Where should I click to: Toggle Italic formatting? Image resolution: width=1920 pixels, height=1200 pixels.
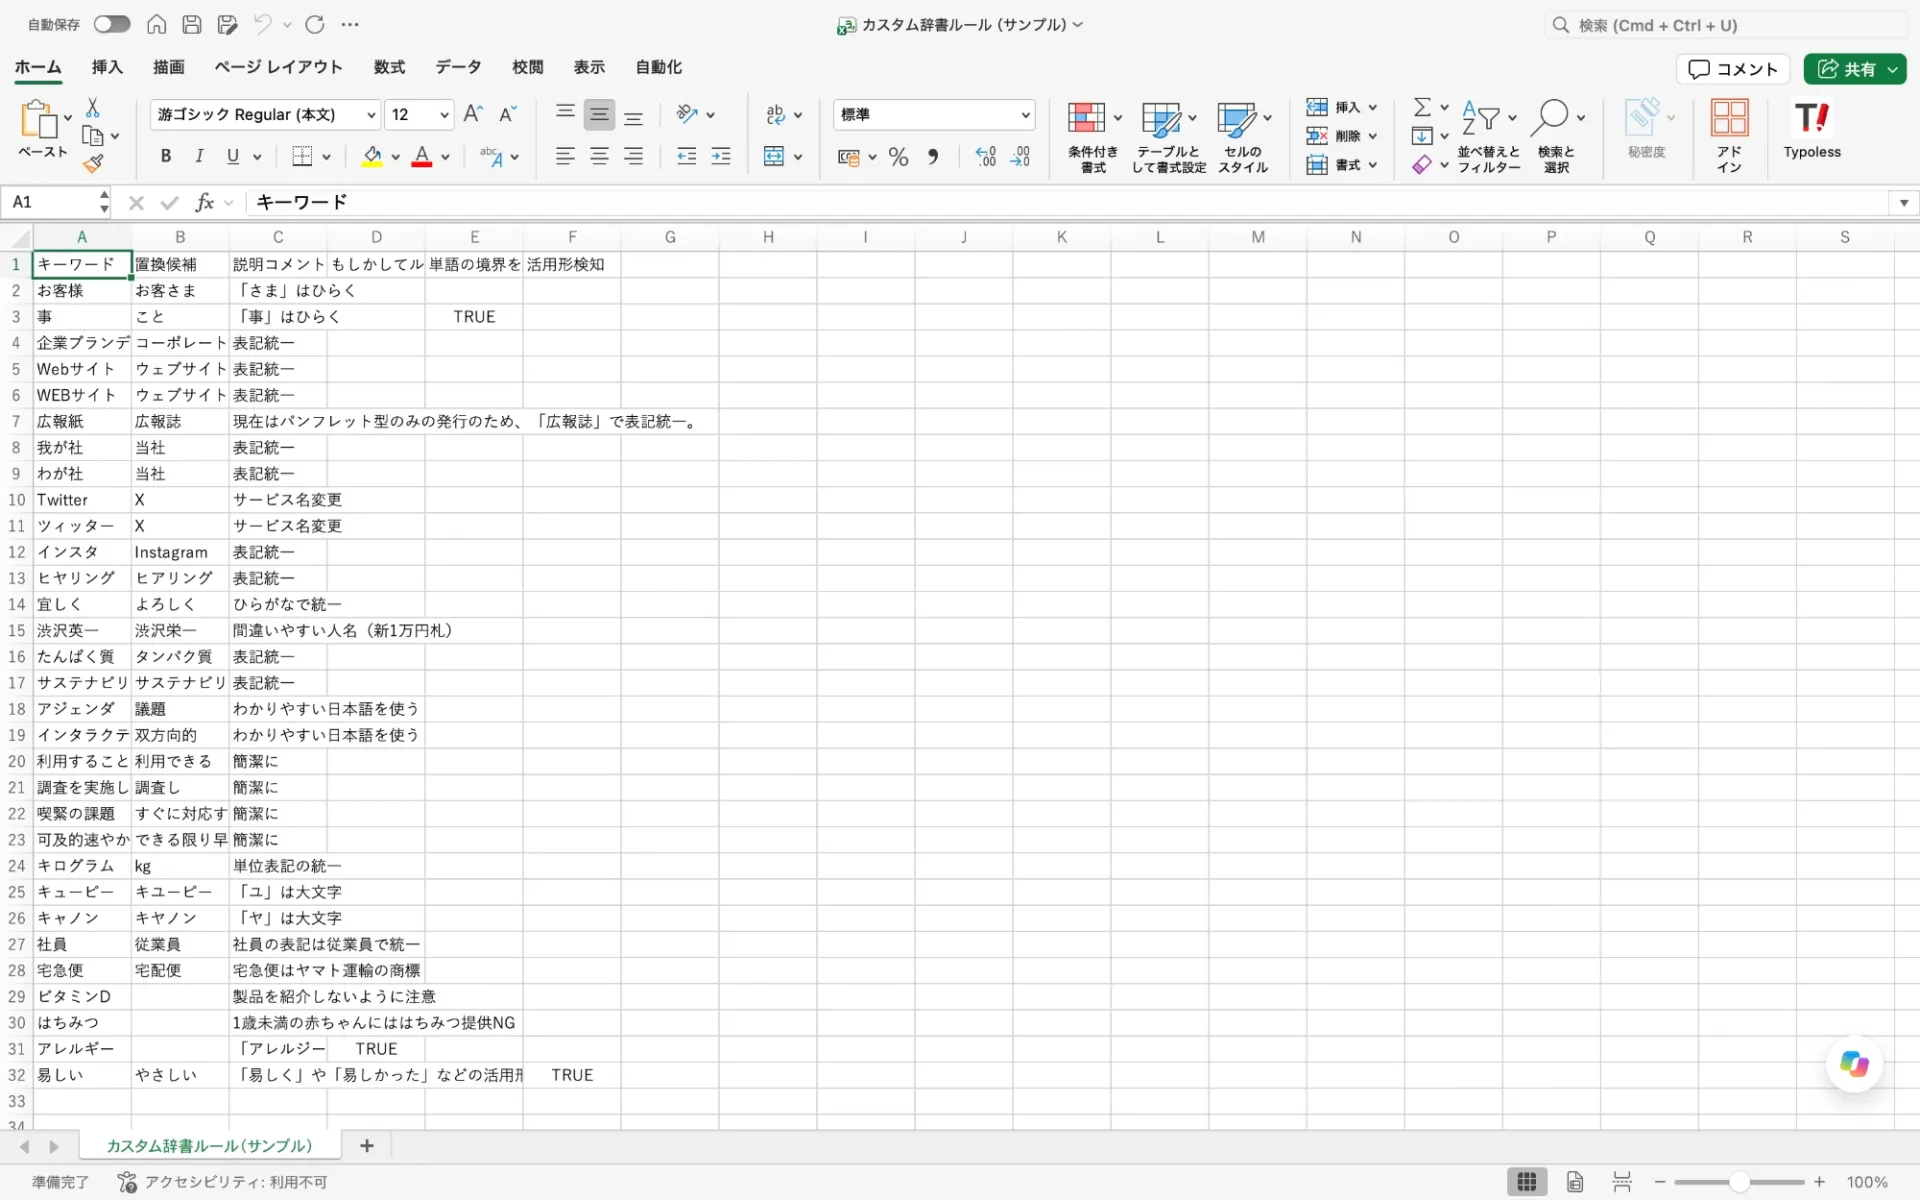tap(199, 156)
